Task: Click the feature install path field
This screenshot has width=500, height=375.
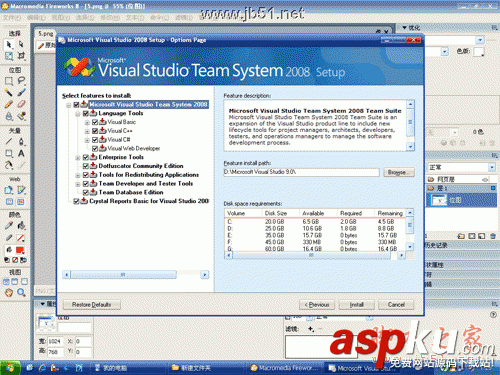Action: pyautogui.click(x=301, y=172)
